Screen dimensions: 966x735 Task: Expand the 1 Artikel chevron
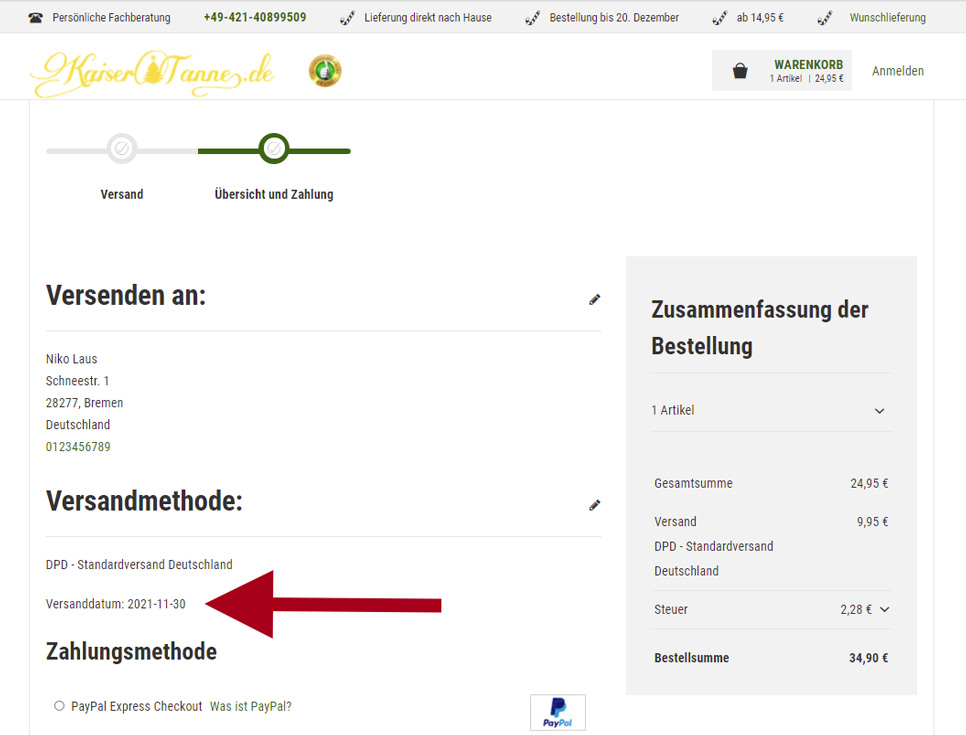[879, 411]
